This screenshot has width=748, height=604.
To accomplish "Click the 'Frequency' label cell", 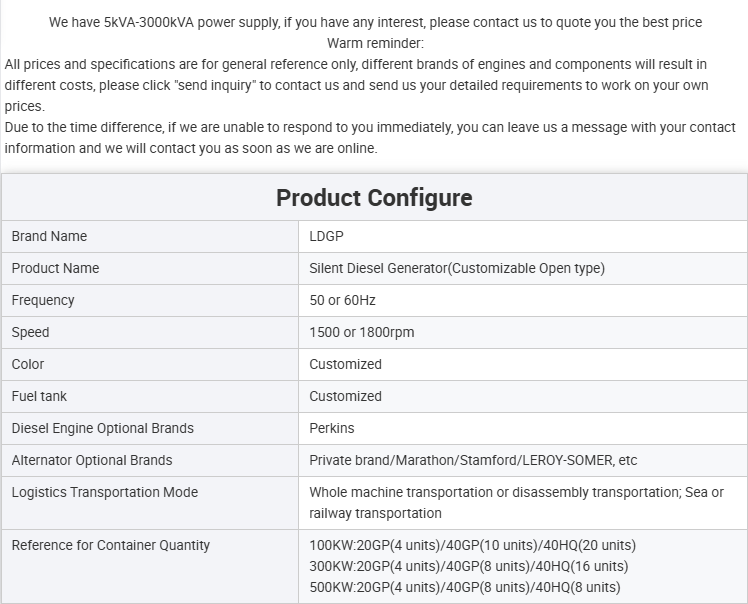I will (150, 301).
